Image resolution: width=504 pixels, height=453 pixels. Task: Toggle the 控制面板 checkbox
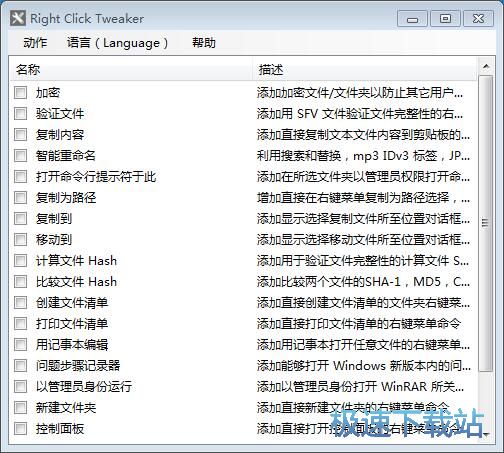pyautogui.click(x=20, y=429)
